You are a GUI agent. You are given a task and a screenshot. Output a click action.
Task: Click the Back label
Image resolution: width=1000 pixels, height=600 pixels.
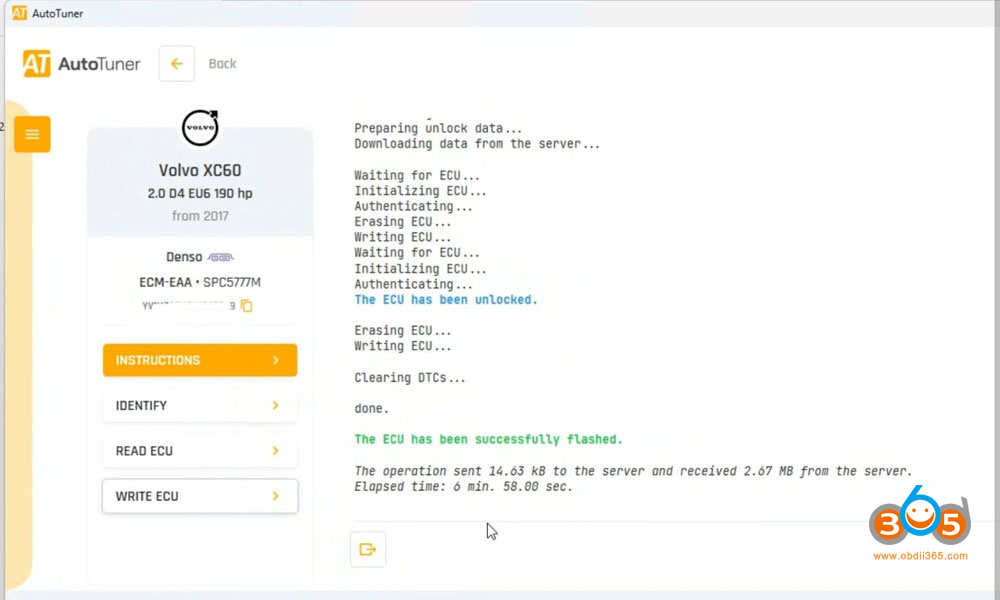click(x=223, y=64)
